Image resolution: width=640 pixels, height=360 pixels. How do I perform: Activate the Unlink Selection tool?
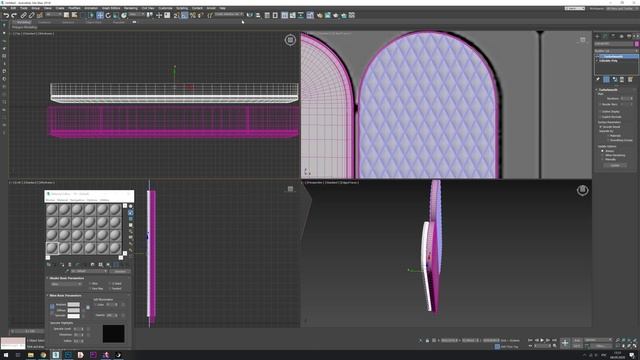[x=31, y=15]
